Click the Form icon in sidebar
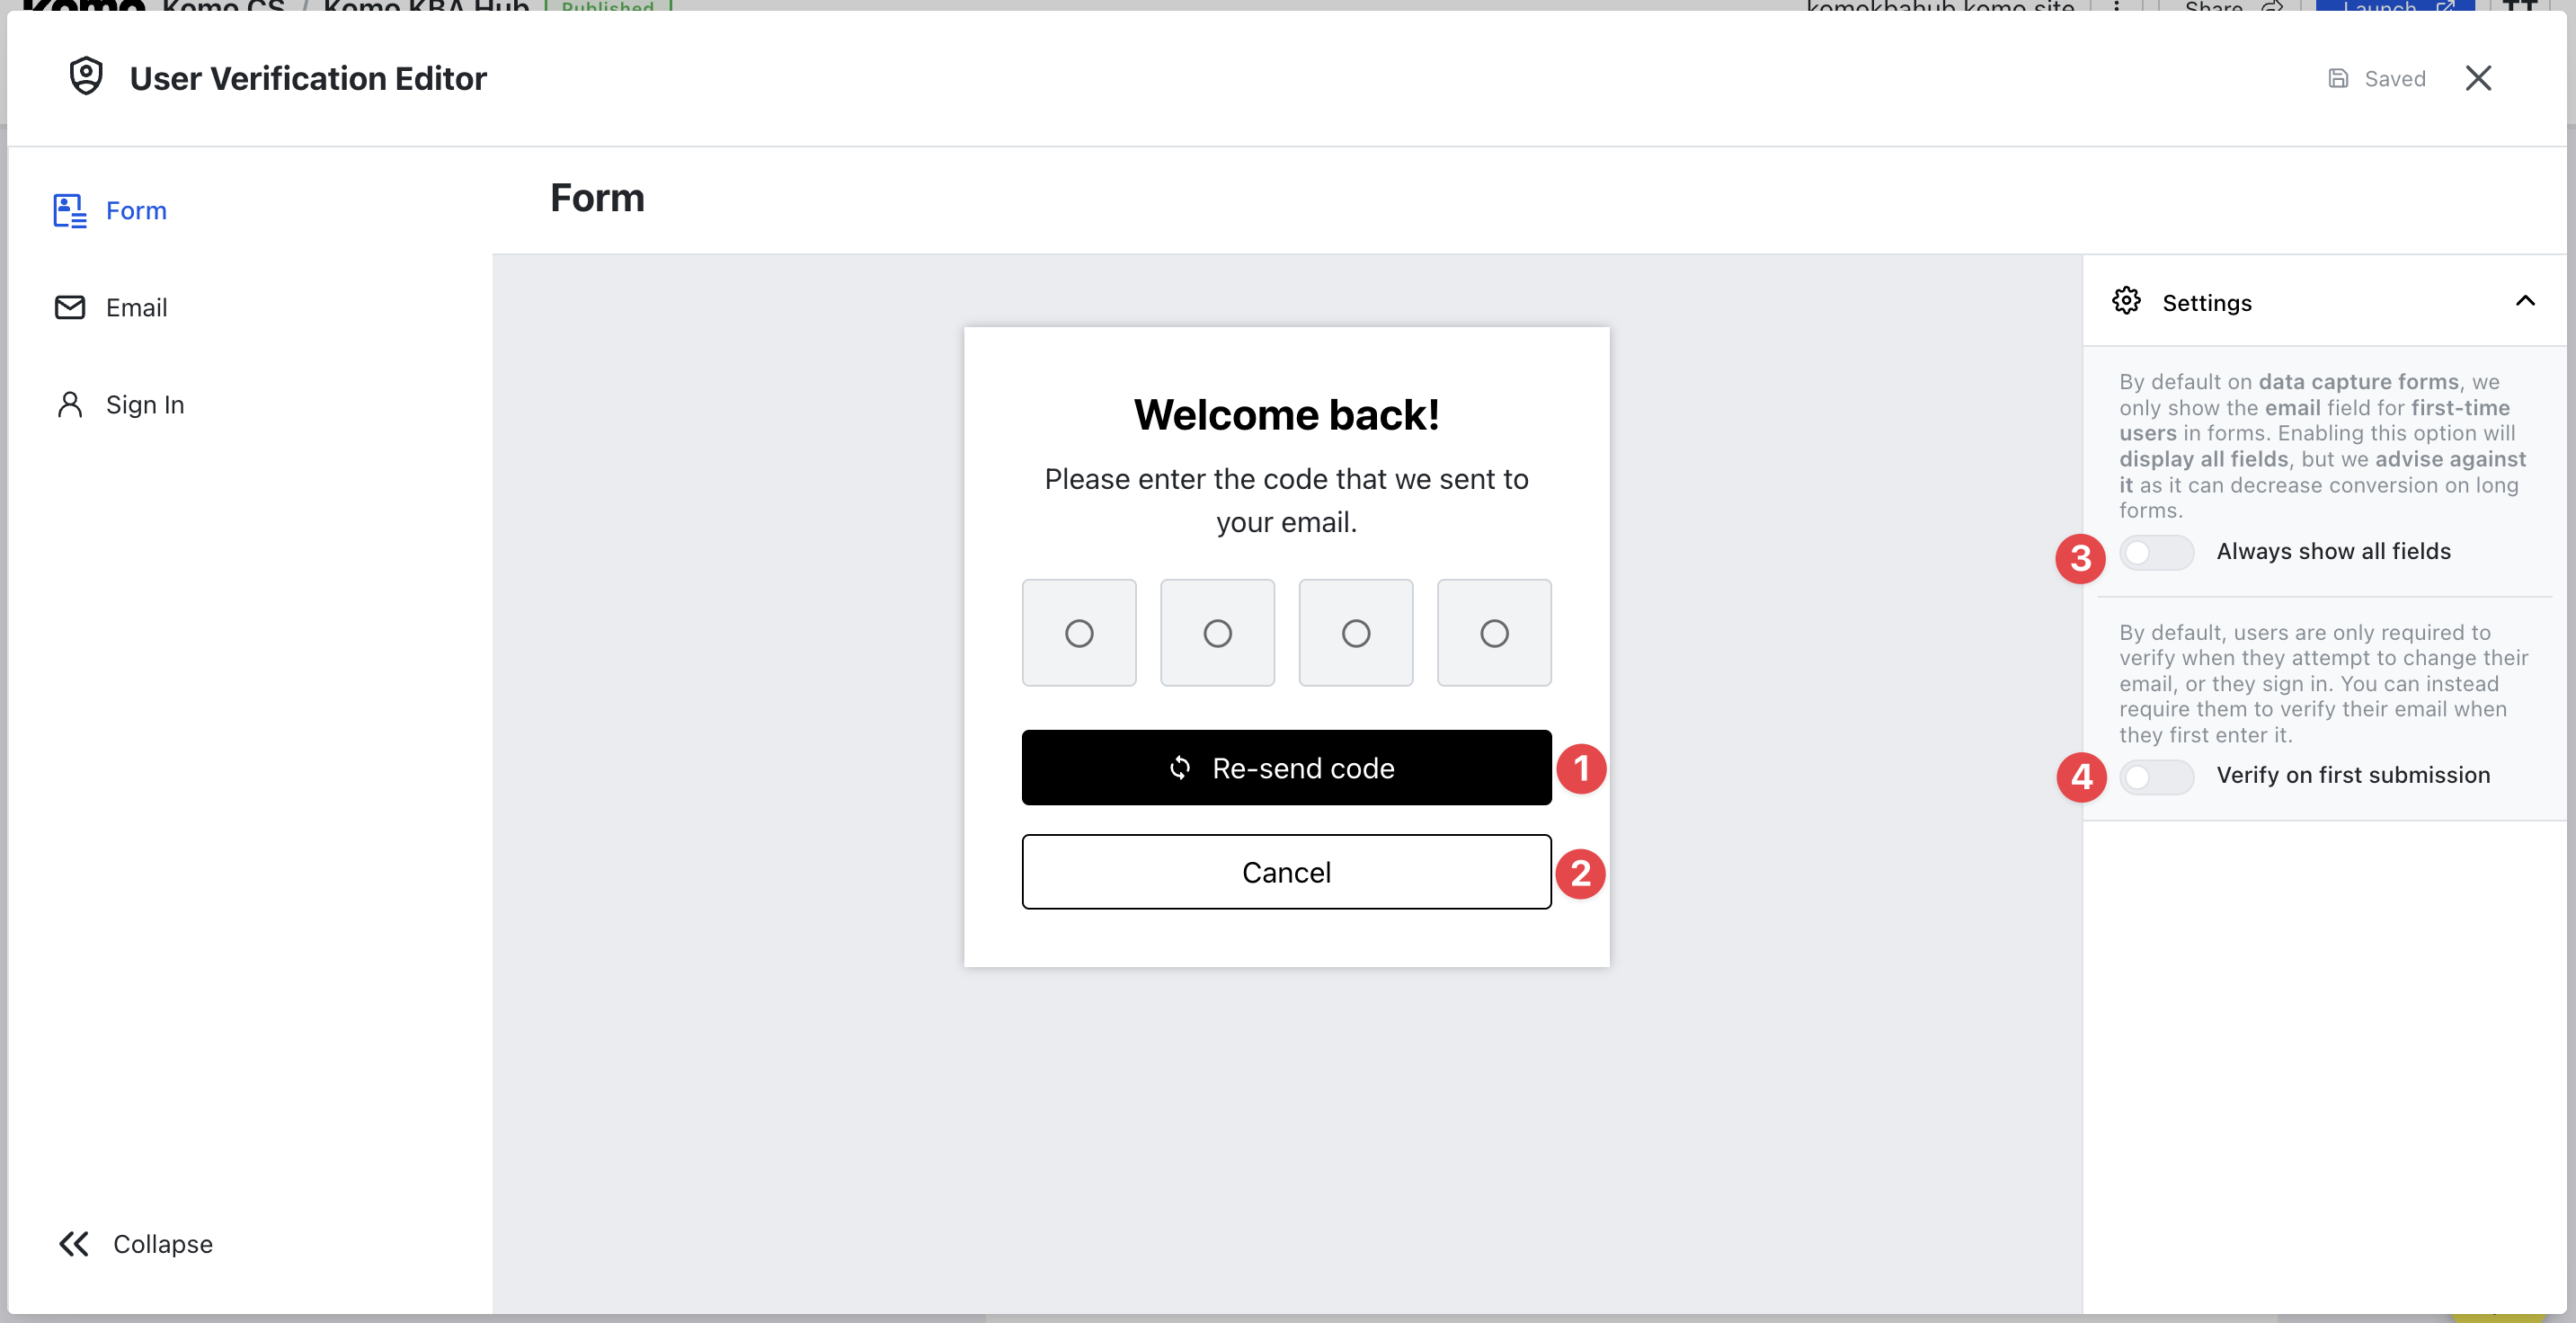 [70, 211]
